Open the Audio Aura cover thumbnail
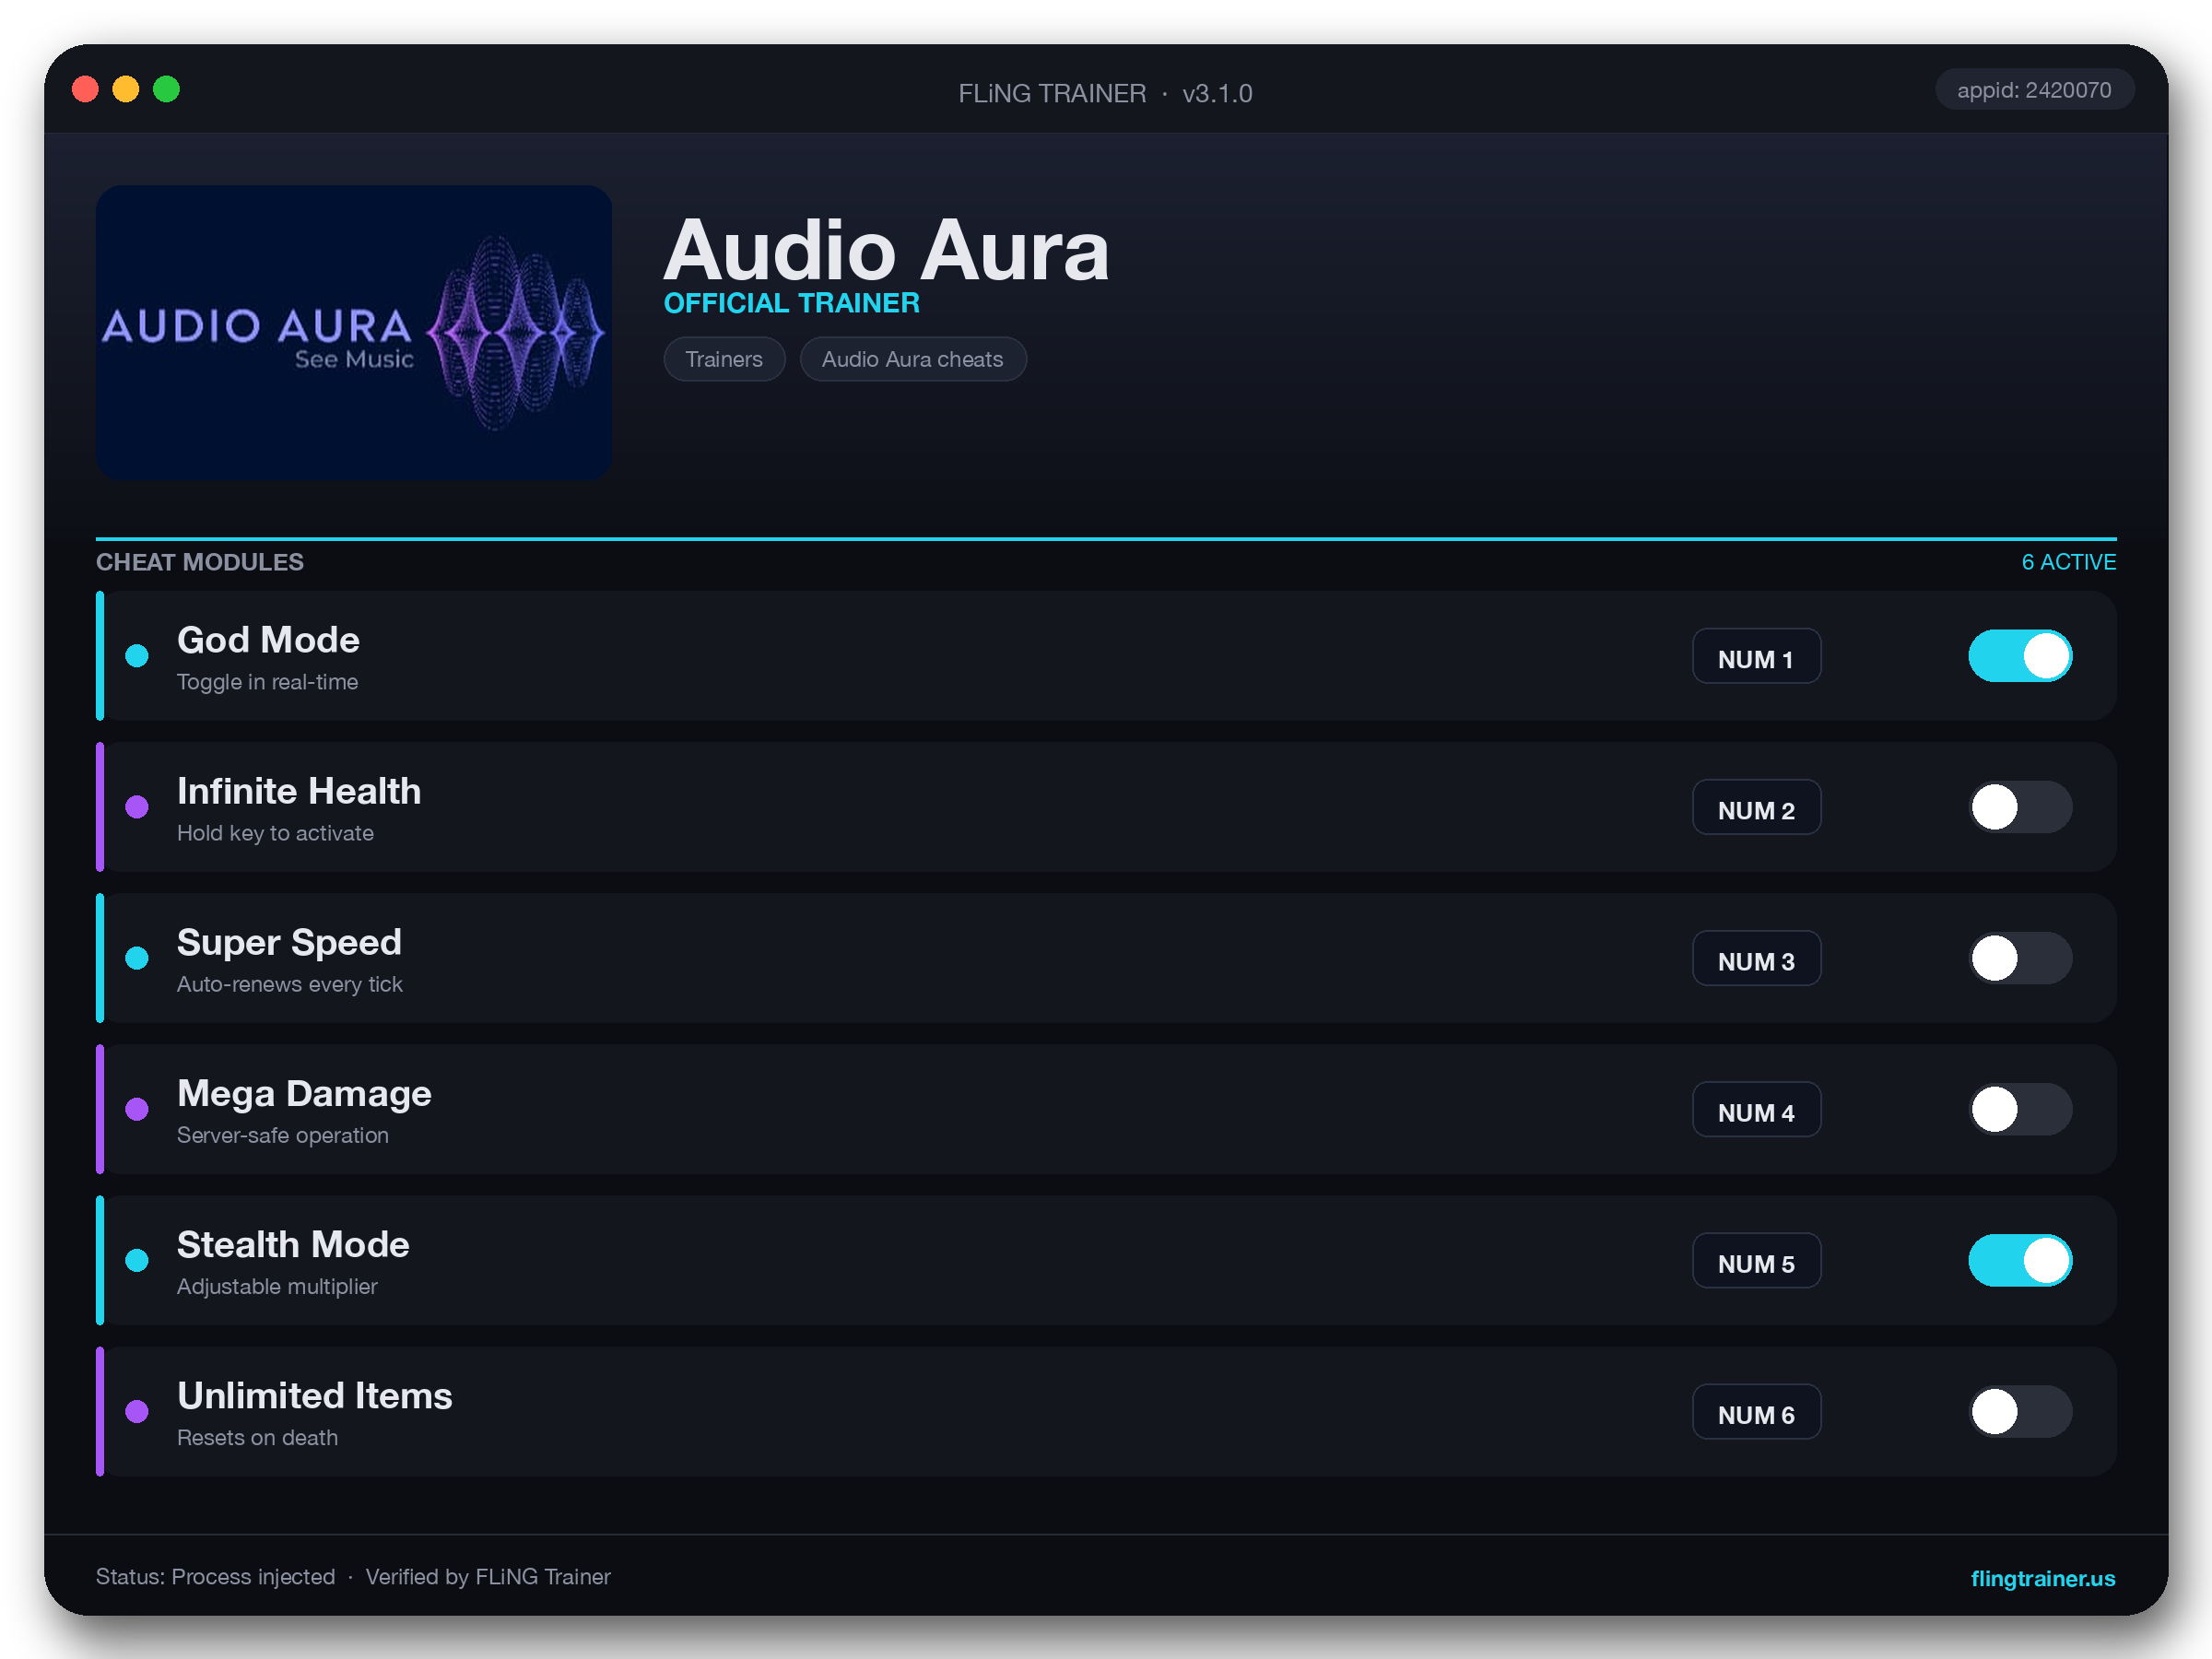 (354, 332)
